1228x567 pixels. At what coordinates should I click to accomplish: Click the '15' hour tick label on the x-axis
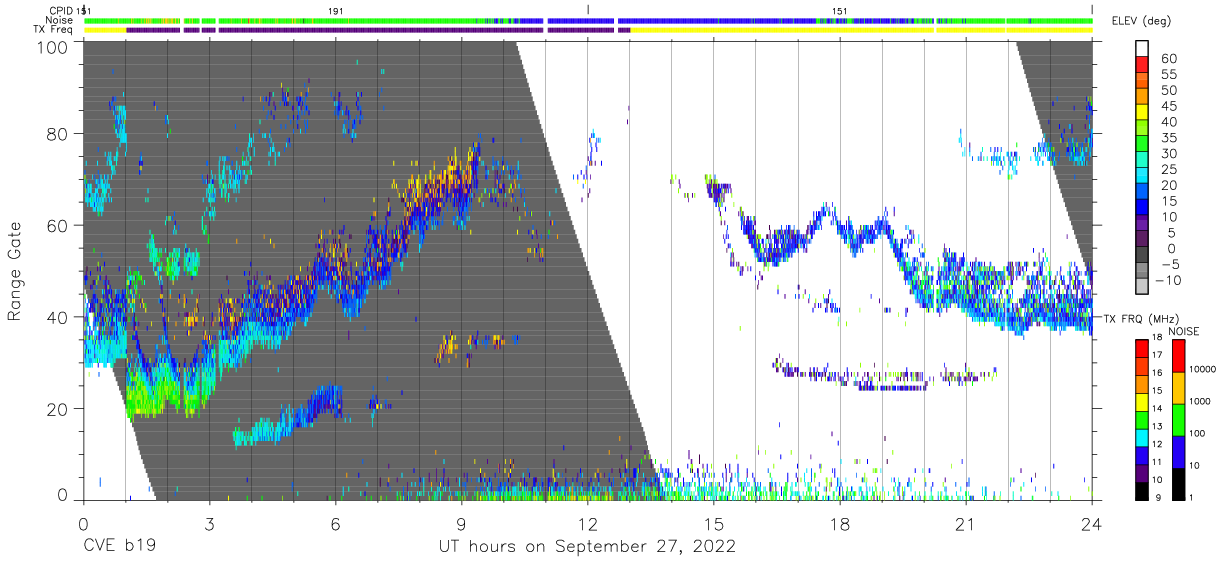(714, 523)
